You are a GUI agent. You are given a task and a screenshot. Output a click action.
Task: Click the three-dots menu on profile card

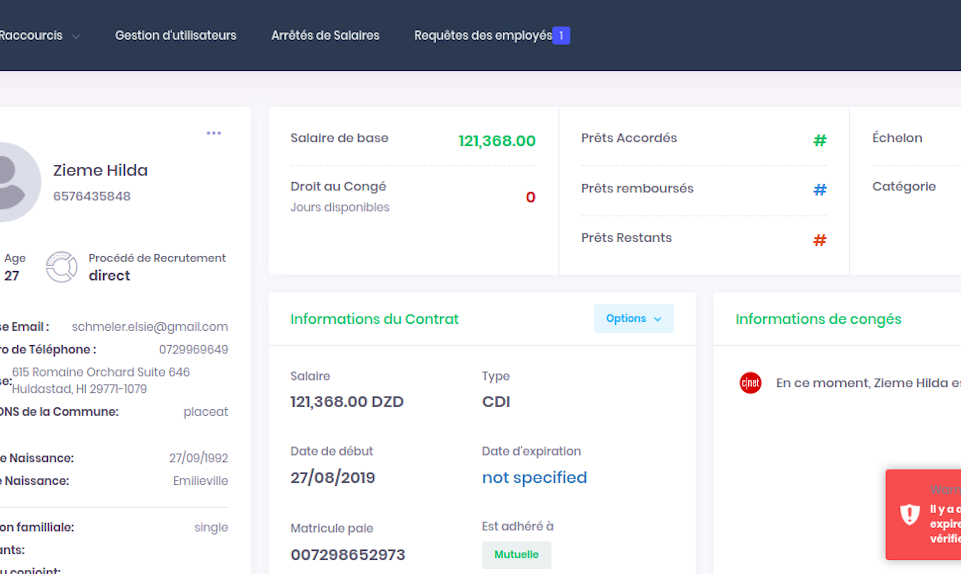pyautogui.click(x=213, y=133)
